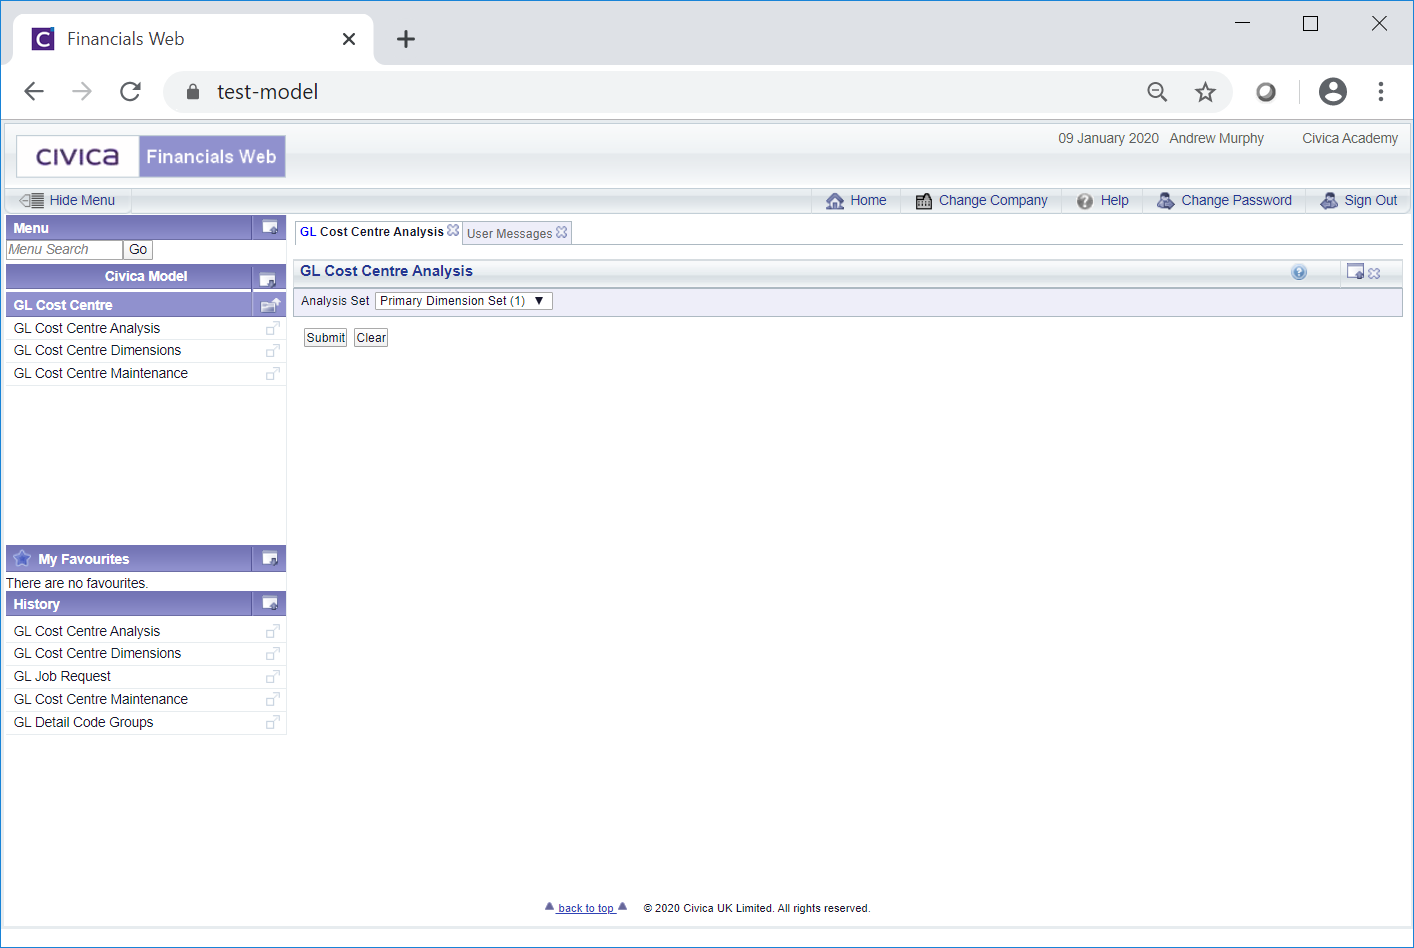Bookmark this page with the star icon

(1205, 92)
